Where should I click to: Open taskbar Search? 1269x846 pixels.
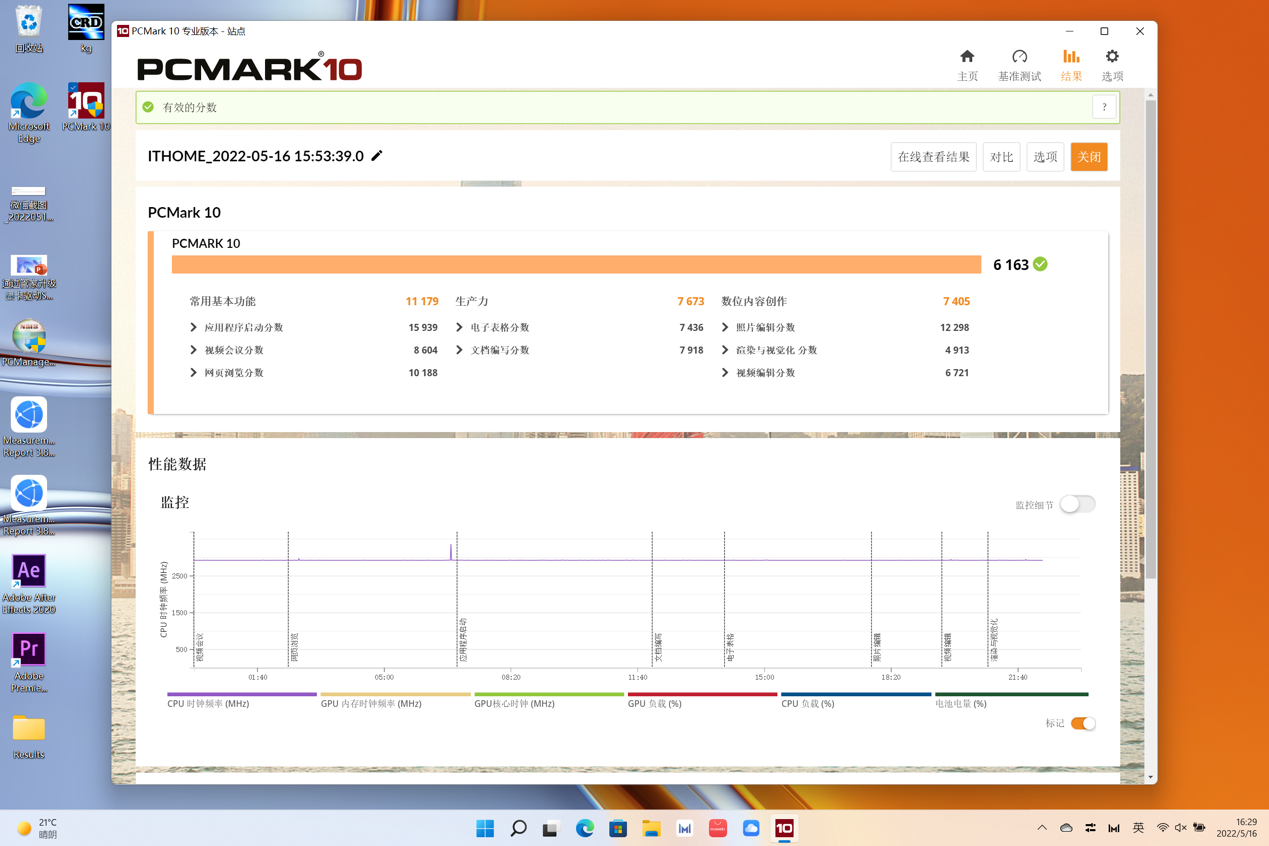[x=518, y=828]
